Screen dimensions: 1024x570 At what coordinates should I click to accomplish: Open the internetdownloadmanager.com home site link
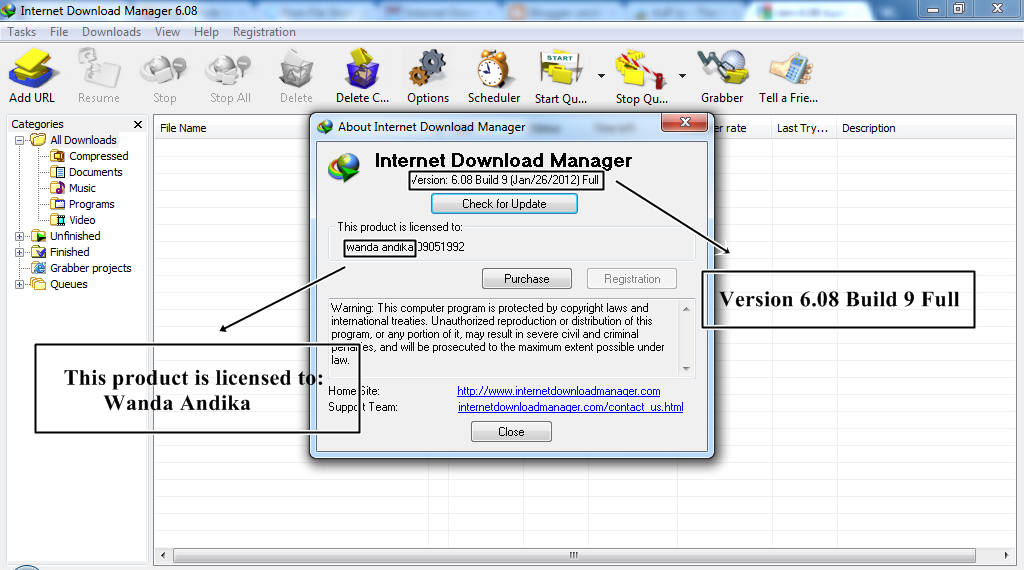(558, 391)
